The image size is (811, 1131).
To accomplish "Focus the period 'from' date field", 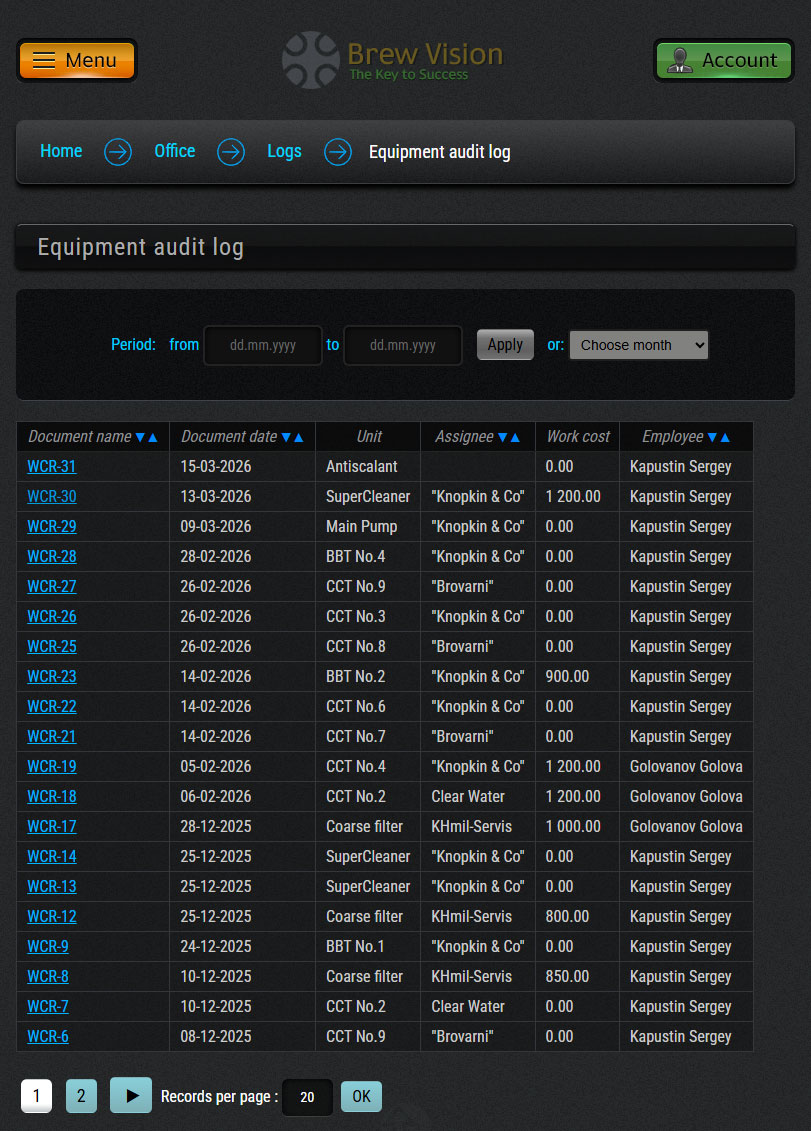I will tap(263, 345).
